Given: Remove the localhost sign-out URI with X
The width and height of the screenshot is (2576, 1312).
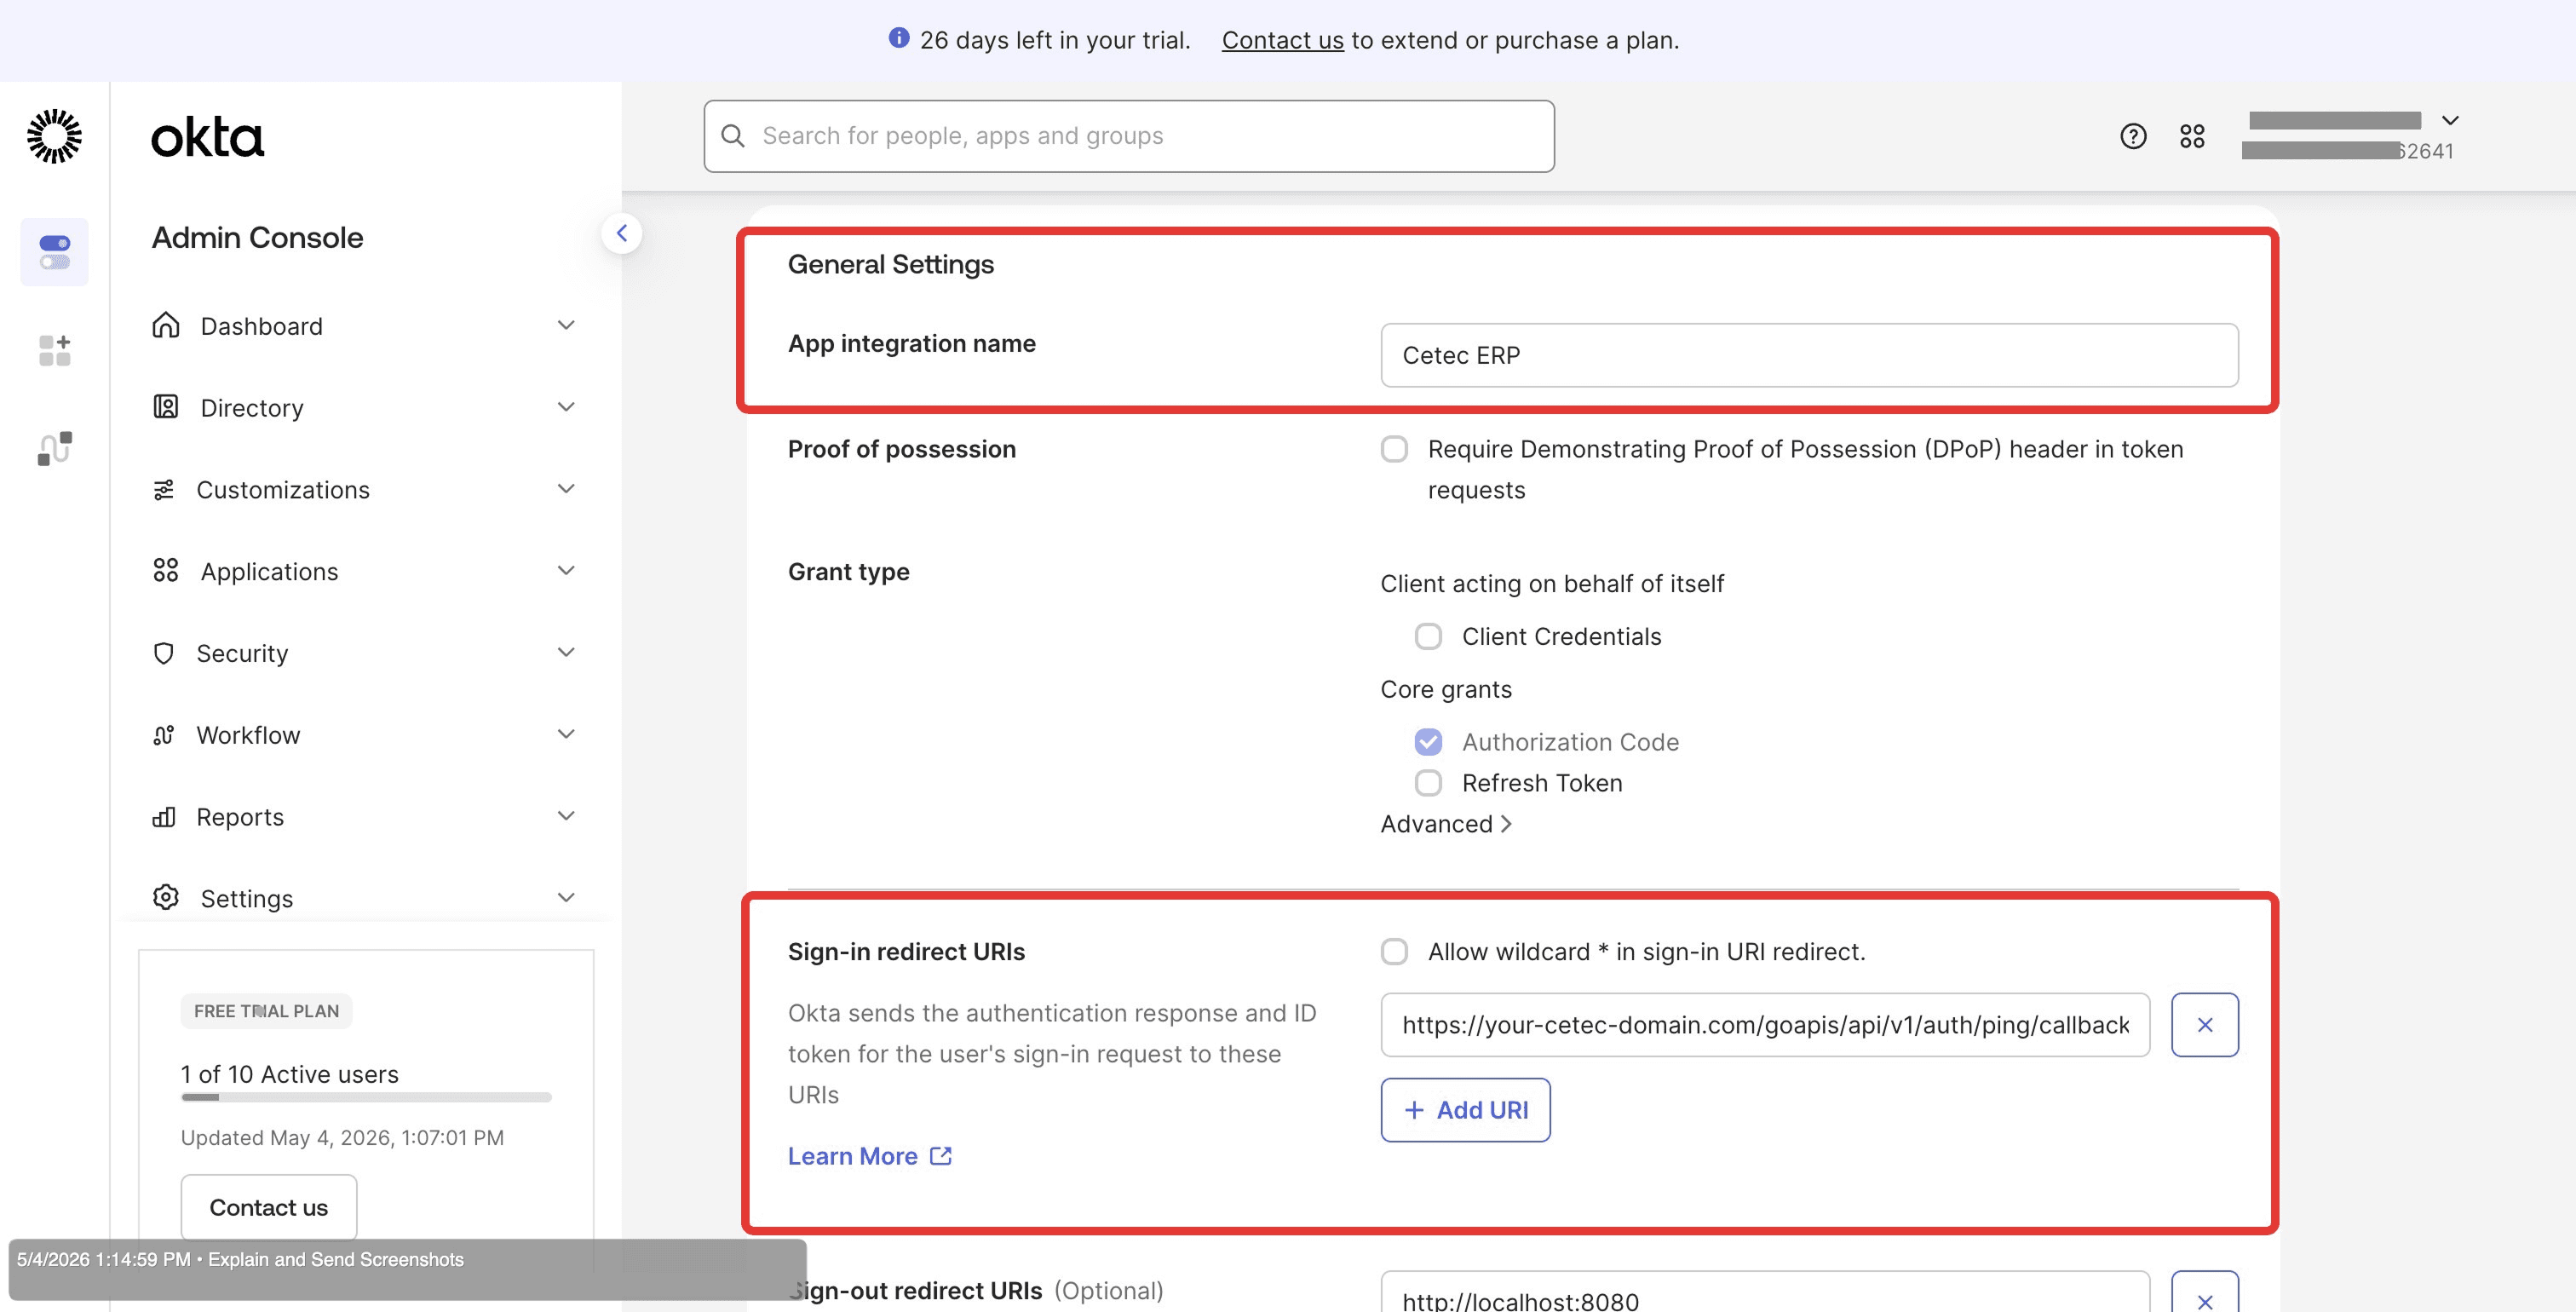Looking at the screenshot, I should coord(2204,1296).
